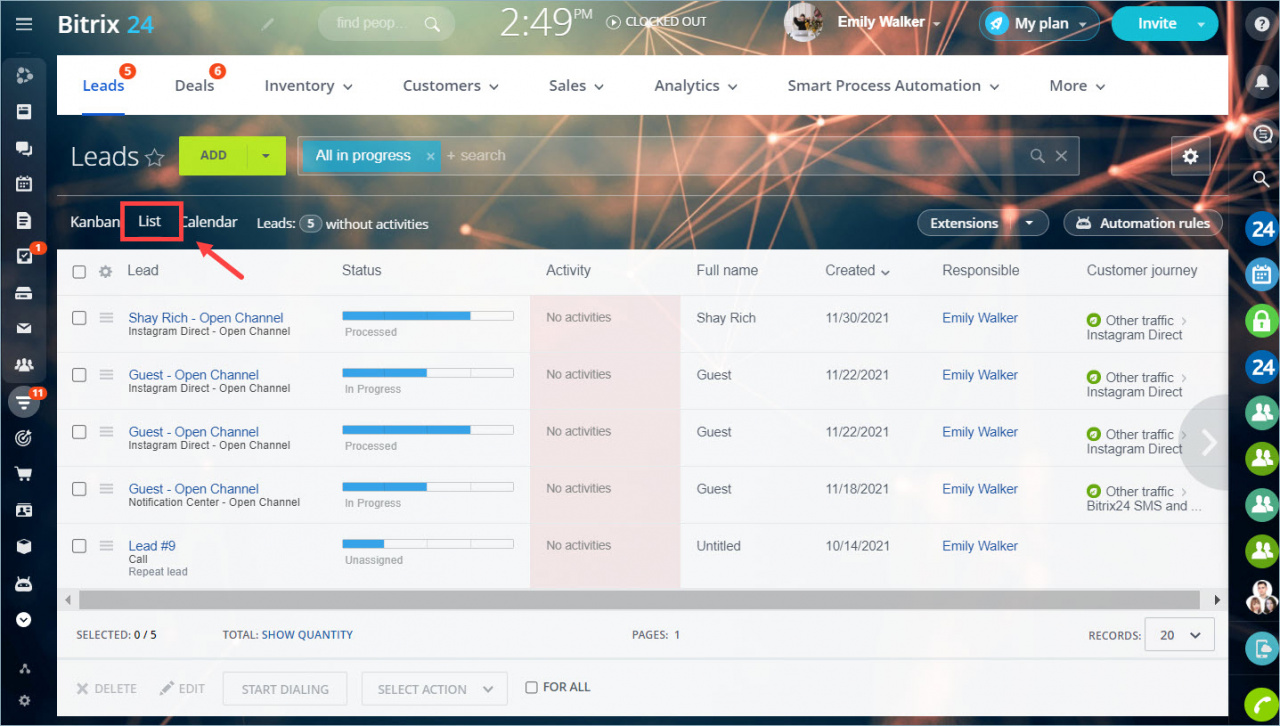1280x726 pixels.
Task: Click the horizontal table scrollbar
Action: pyautogui.click(x=638, y=600)
